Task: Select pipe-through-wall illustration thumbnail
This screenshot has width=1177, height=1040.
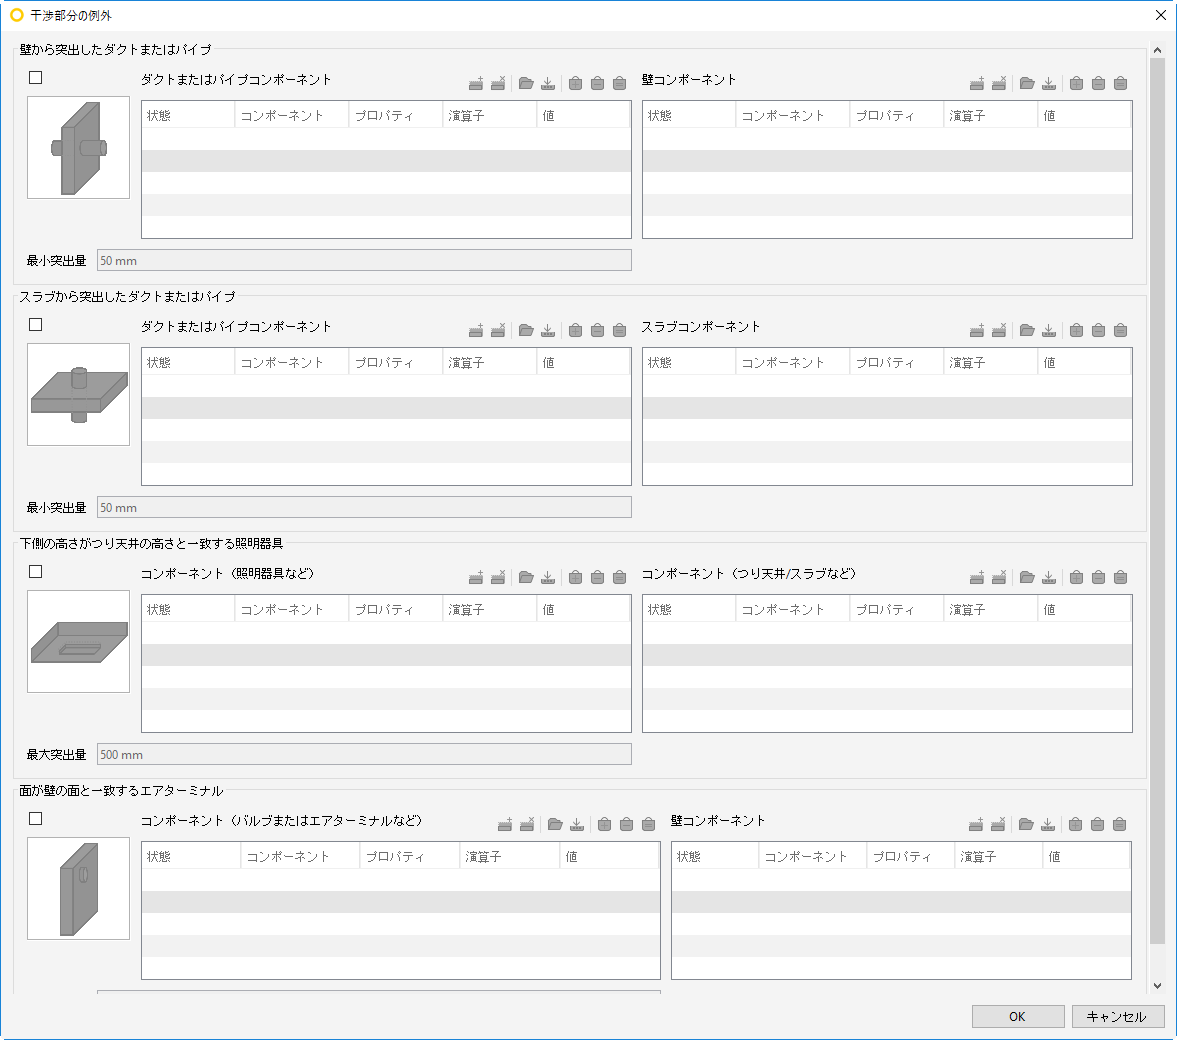Action: pyautogui.click(x=78, y=147)
